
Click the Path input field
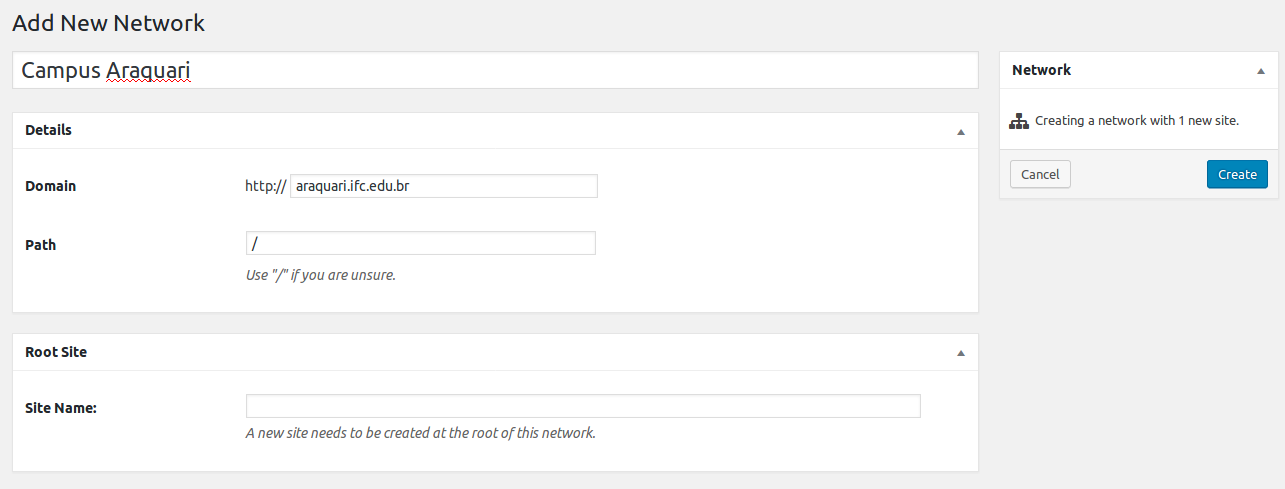(421, 243)
